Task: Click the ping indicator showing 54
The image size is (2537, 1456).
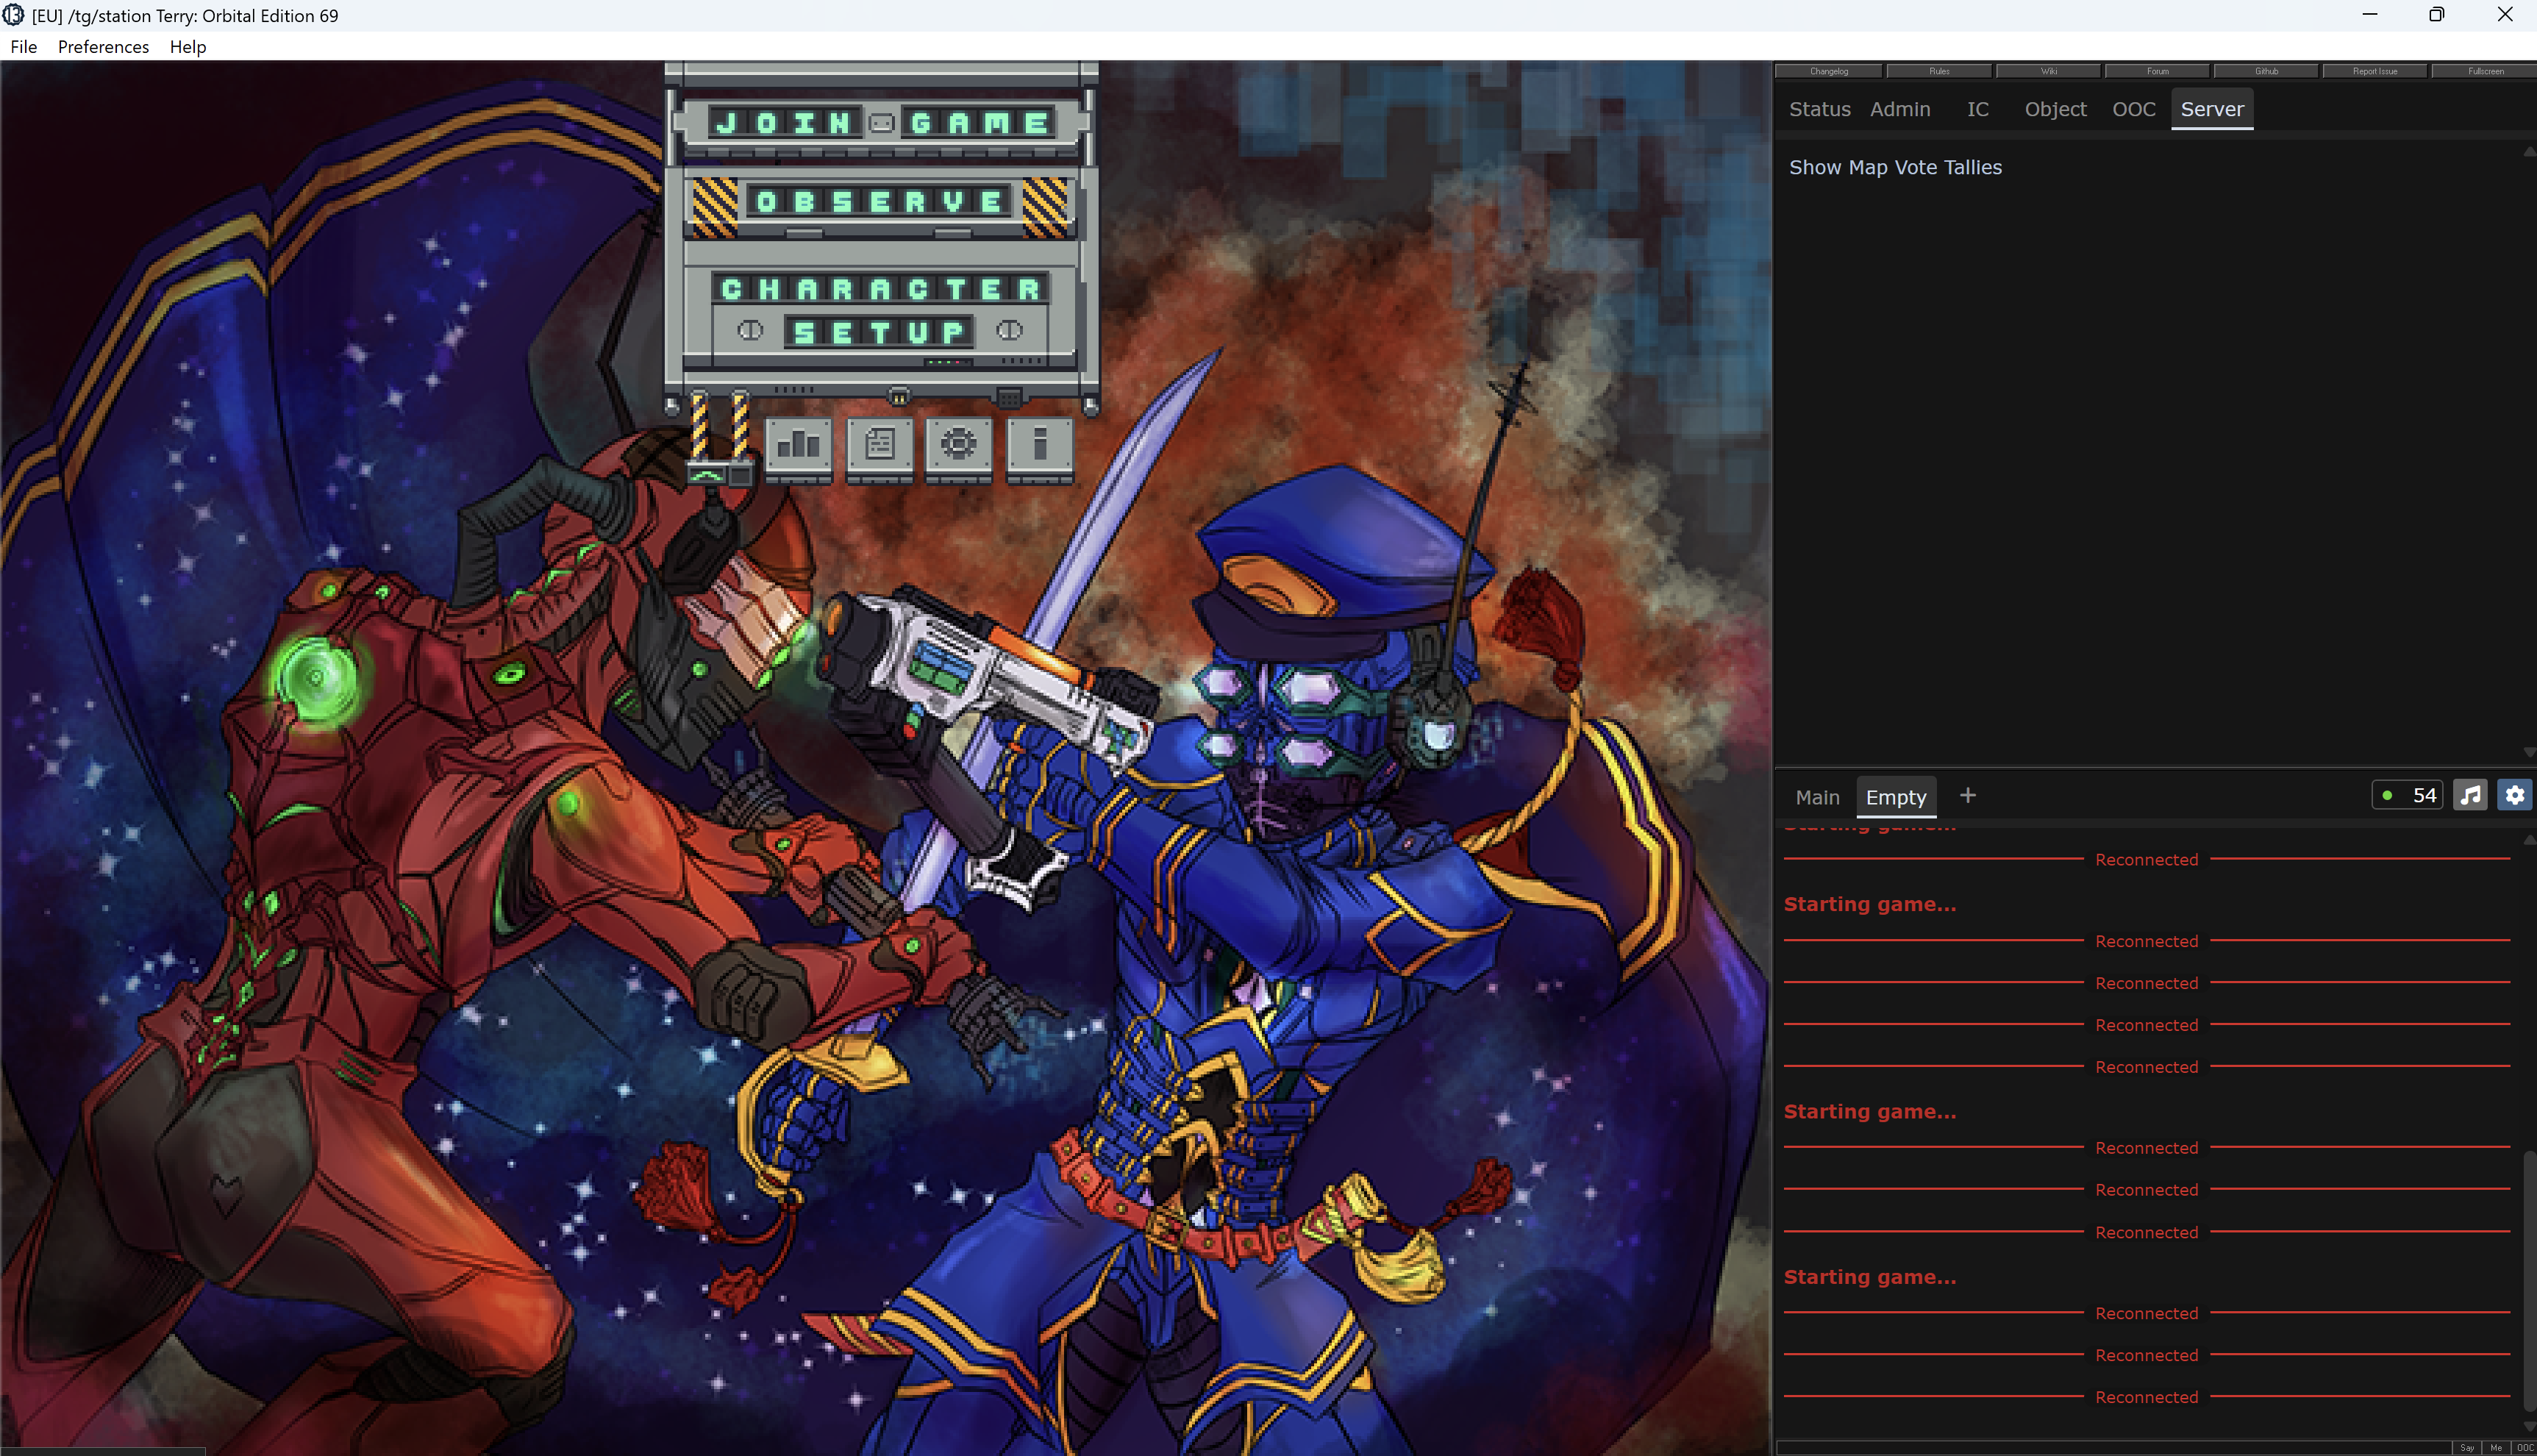Action: pos(2408,795)
